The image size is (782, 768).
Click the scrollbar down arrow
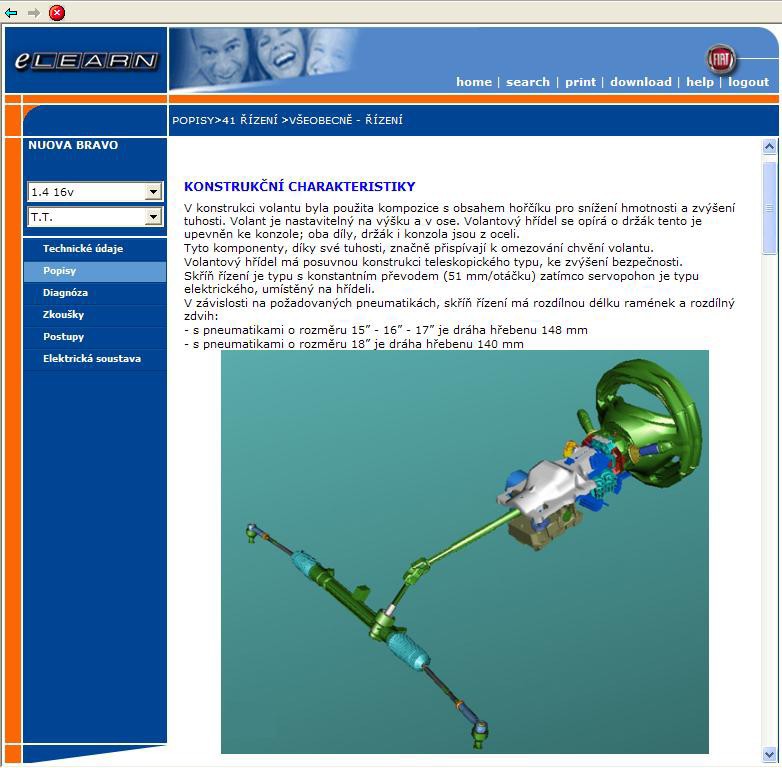coord(769,755)
